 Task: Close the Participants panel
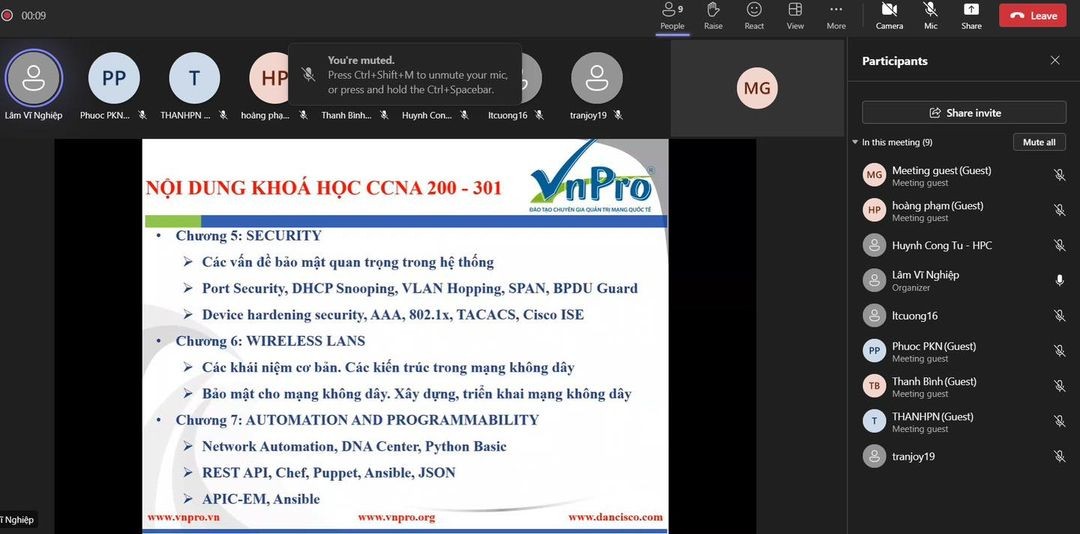tap(1055, 61)
